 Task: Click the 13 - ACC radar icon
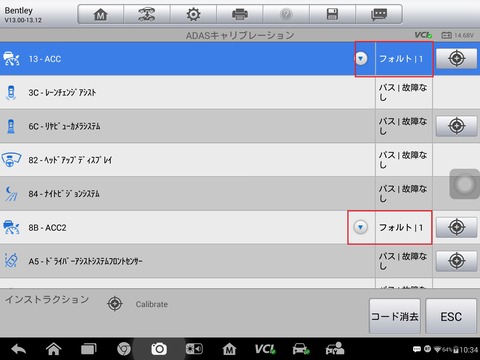[11, 59]
